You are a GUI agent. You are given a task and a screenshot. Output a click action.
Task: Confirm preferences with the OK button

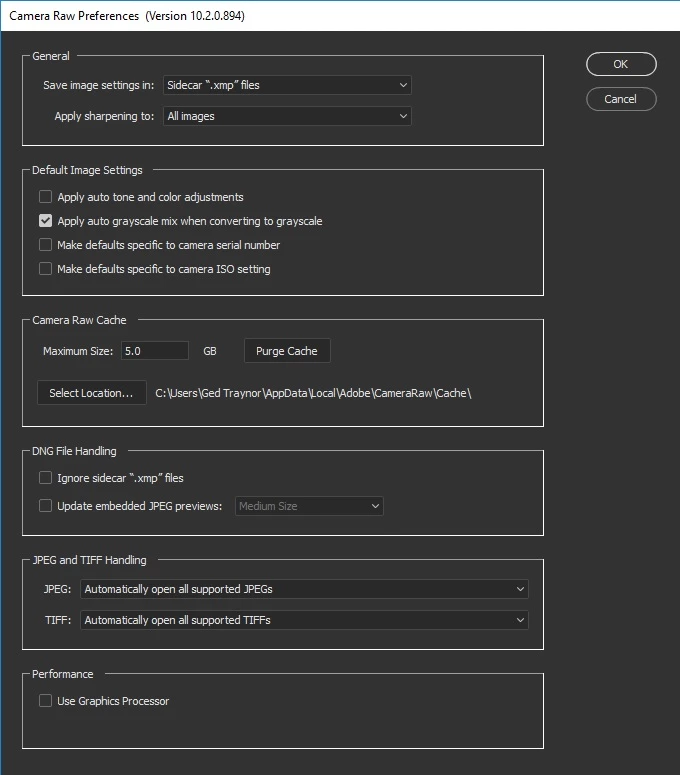coord(621,64)
